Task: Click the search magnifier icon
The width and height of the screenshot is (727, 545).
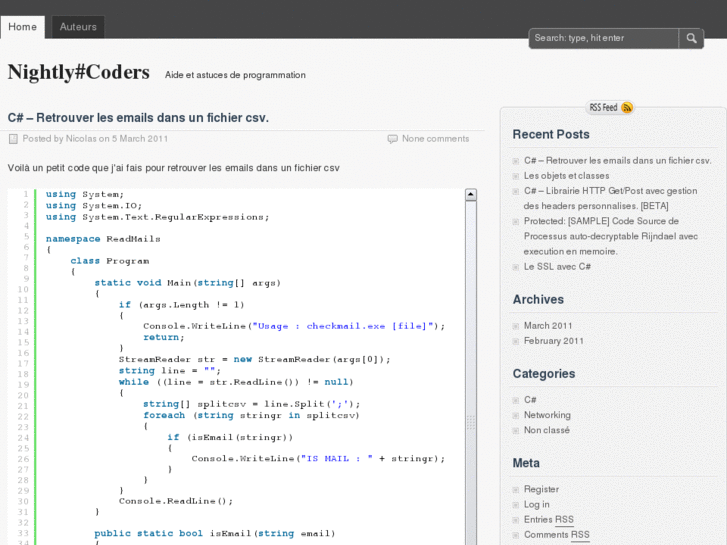Action: point(691,38)
